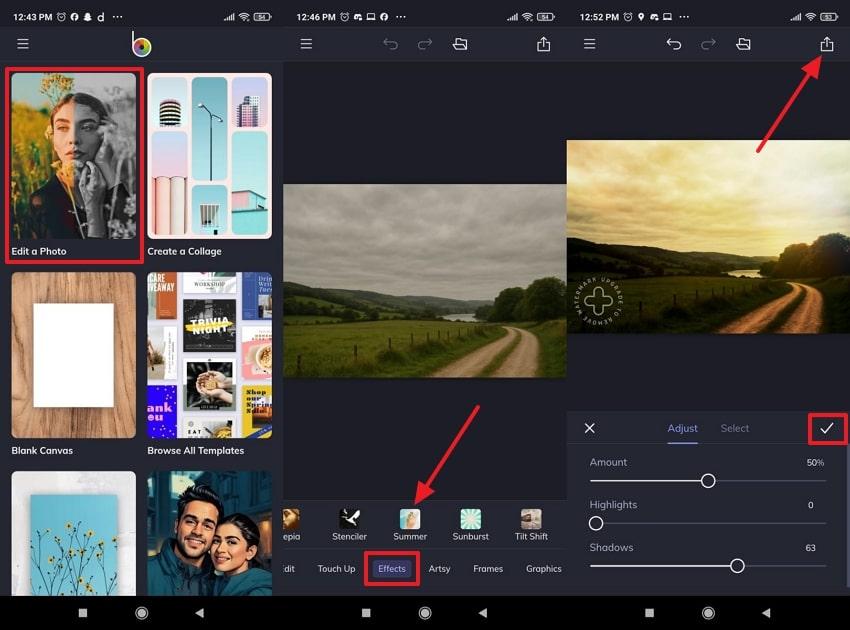Open image manager icon in middle screen
This screenshot has height=630, width=850.
(x=460, y=43)
